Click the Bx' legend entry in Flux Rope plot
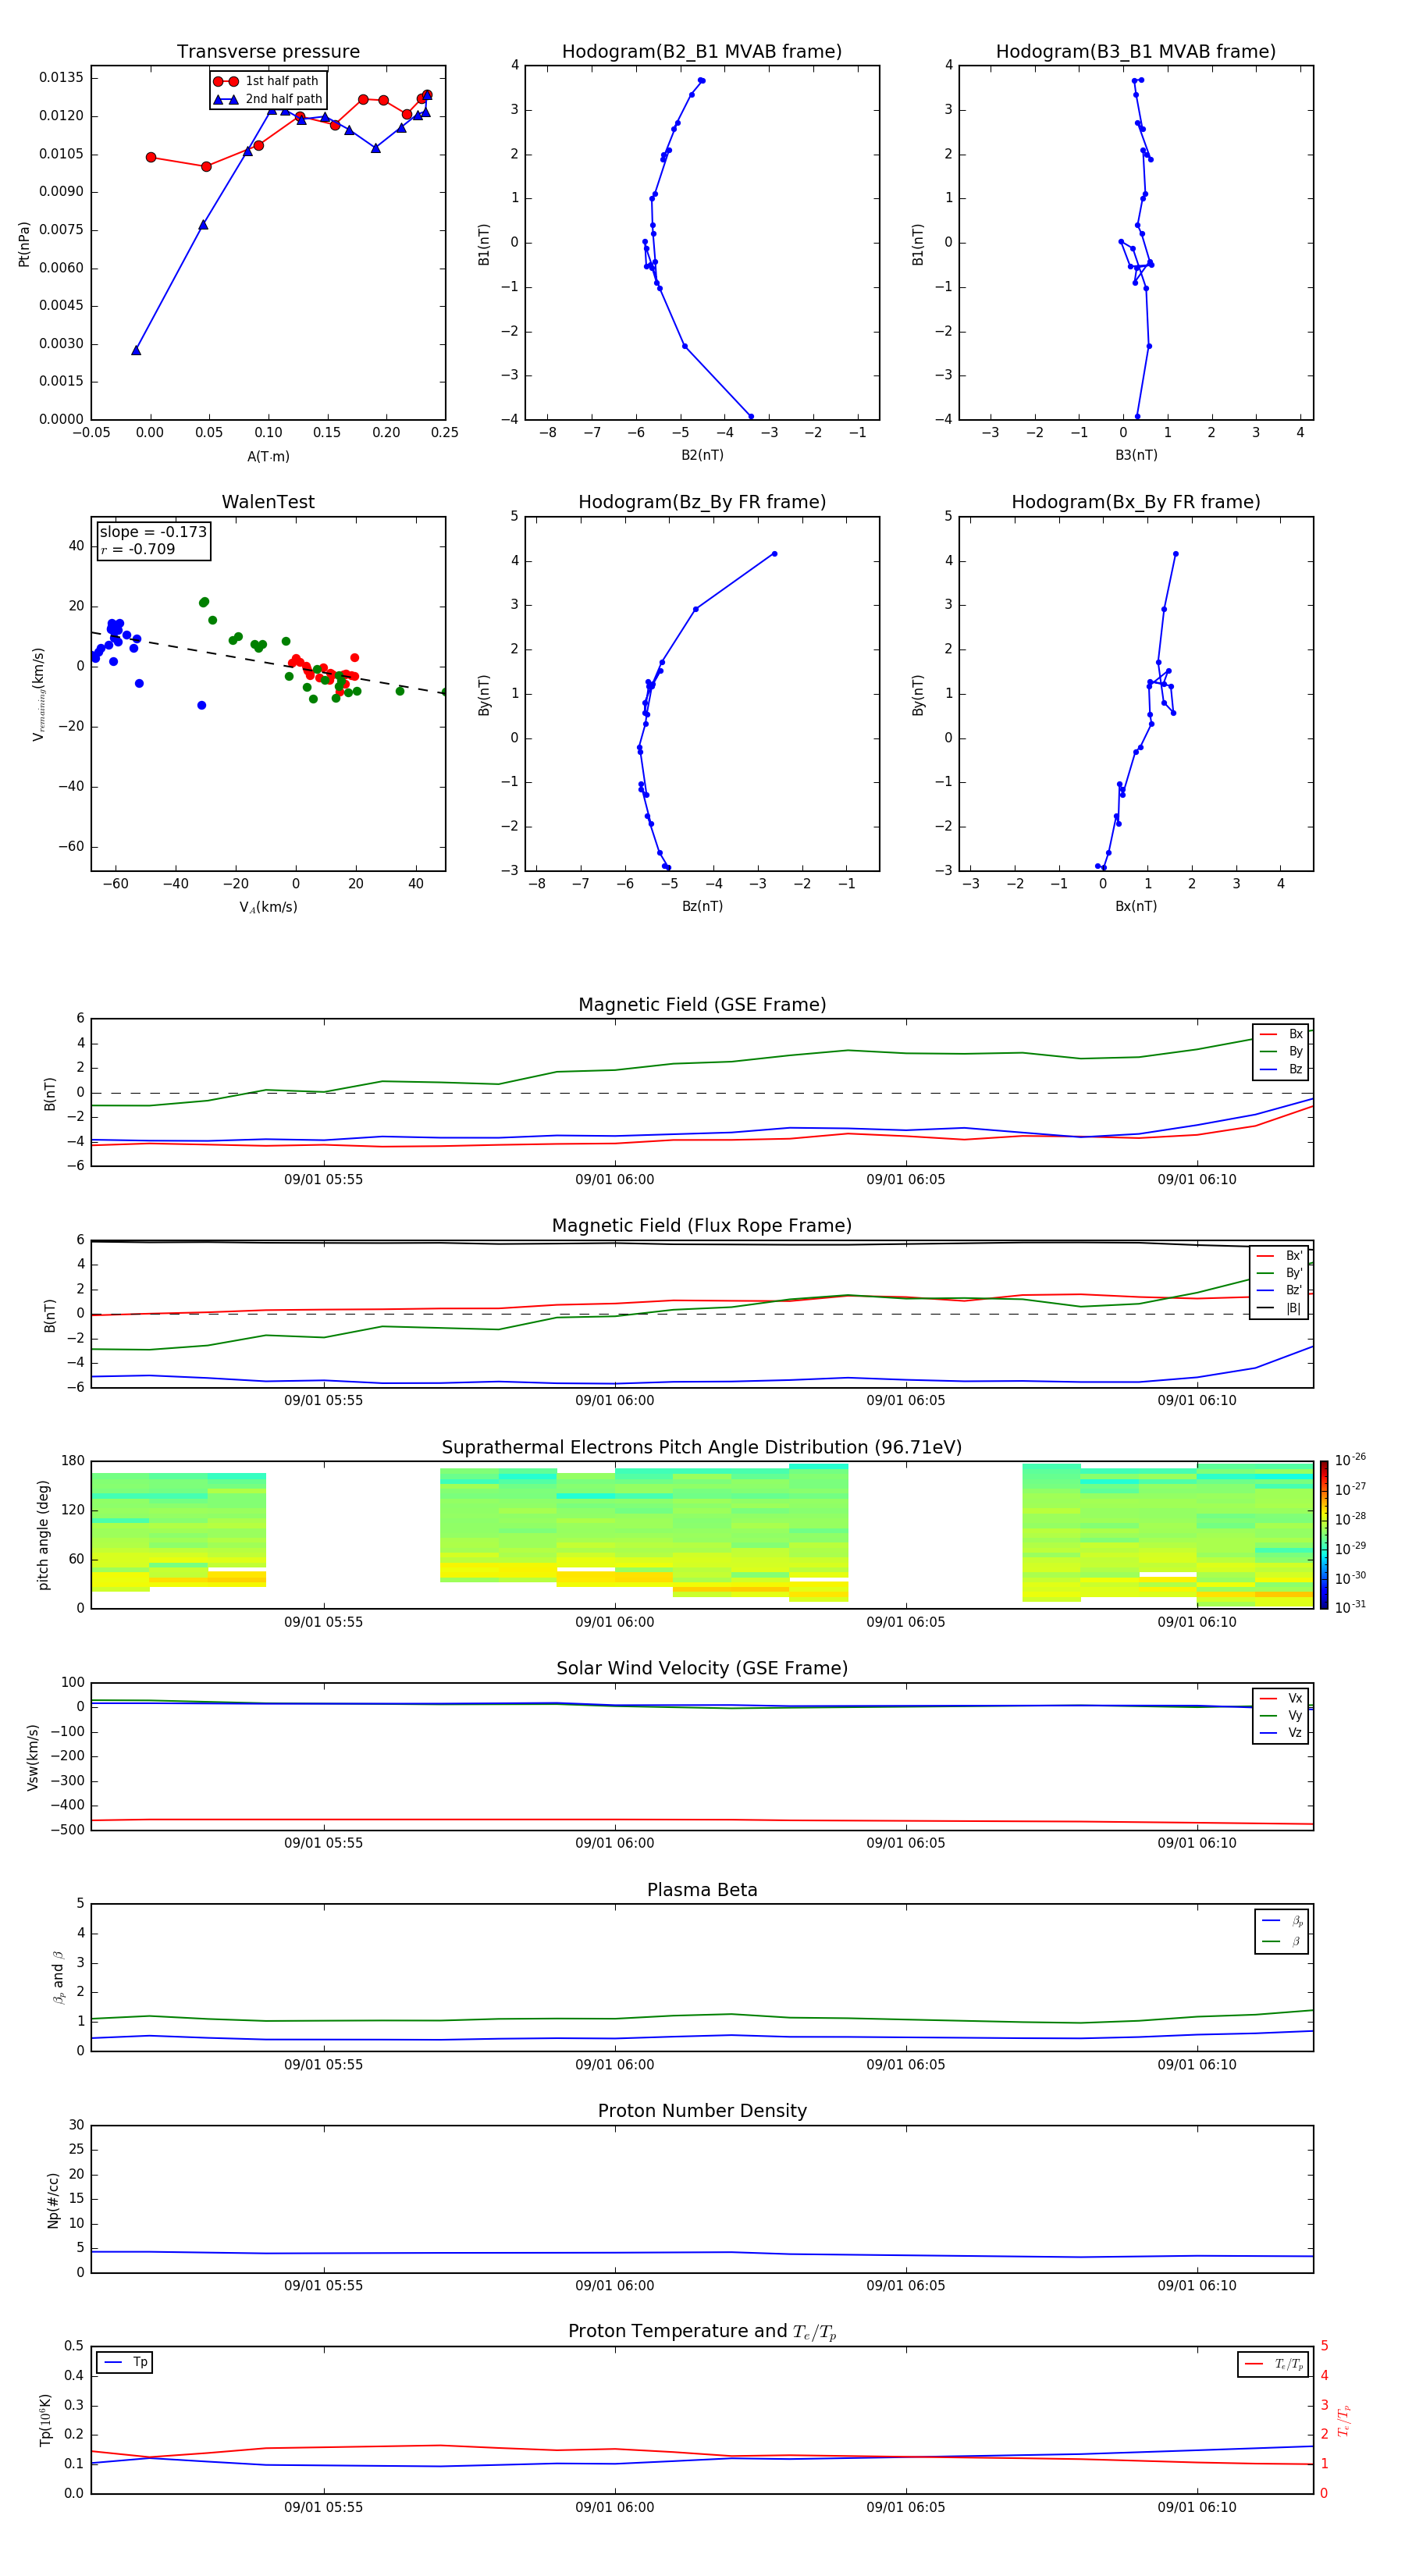The width and height of the screenshot is (1405, 2576). 1280,1256
